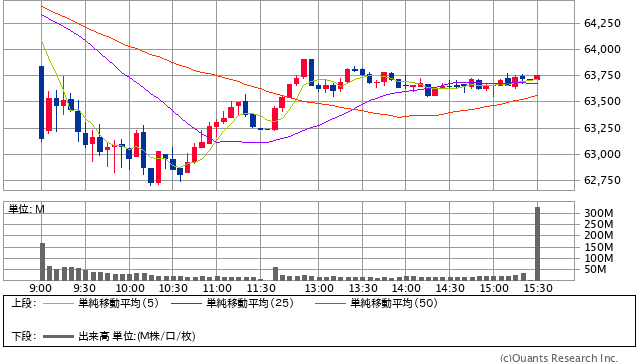This screenshot has width=638, height=362.
Task: Click the 64,000 price axis label
Action: click(x=602, y=49)
